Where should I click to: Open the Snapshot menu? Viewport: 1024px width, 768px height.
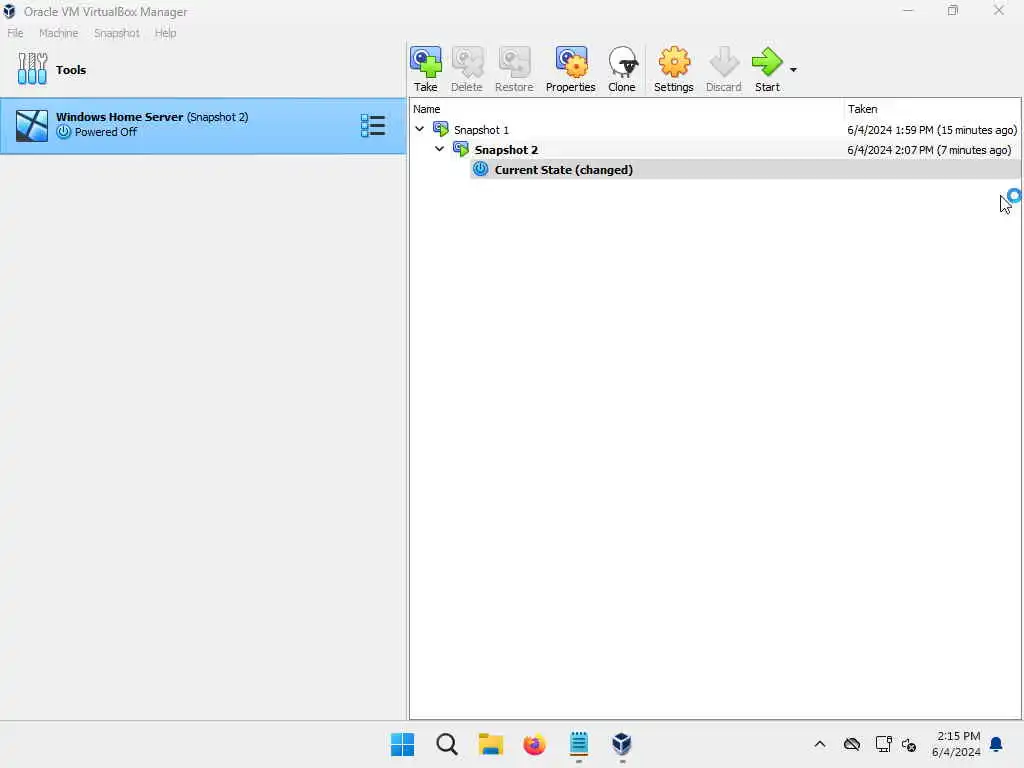117,33
